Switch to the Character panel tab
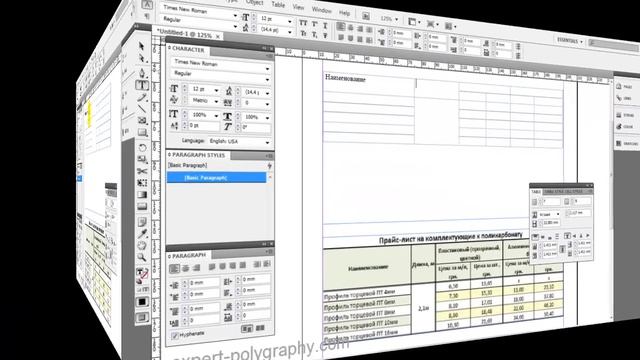The height and width of the screenshot is (360, 640). (188, 49)
